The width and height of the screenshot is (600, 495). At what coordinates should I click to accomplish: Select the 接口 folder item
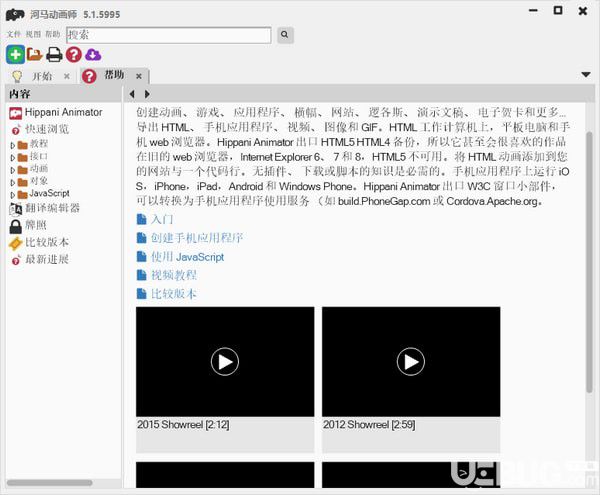click(39, 156)
